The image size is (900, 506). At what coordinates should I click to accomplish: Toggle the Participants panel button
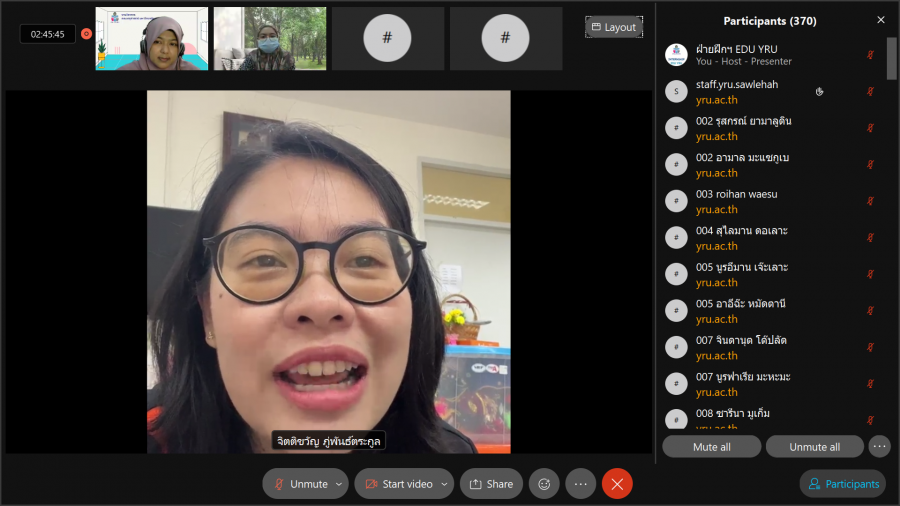coord(842,484)
